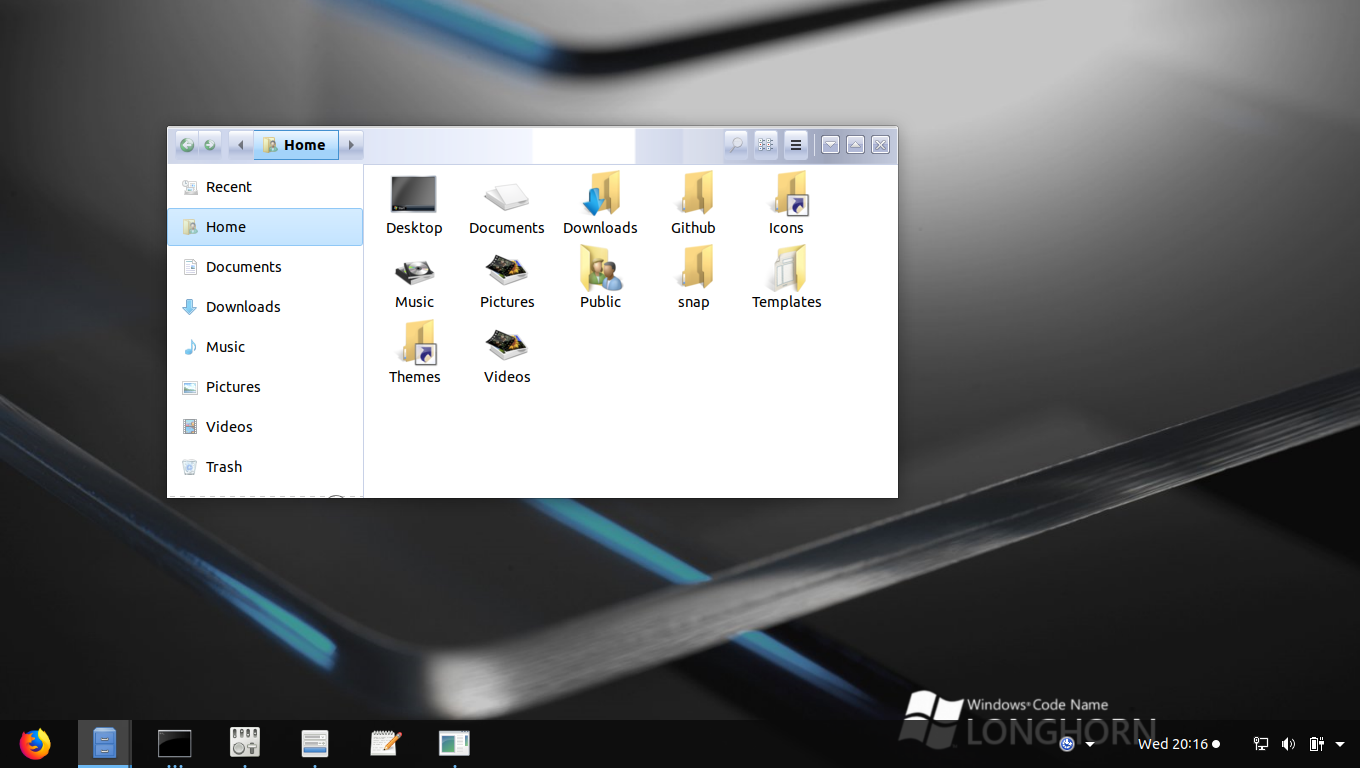Select the Themes shortcut folder

(418, 343)
